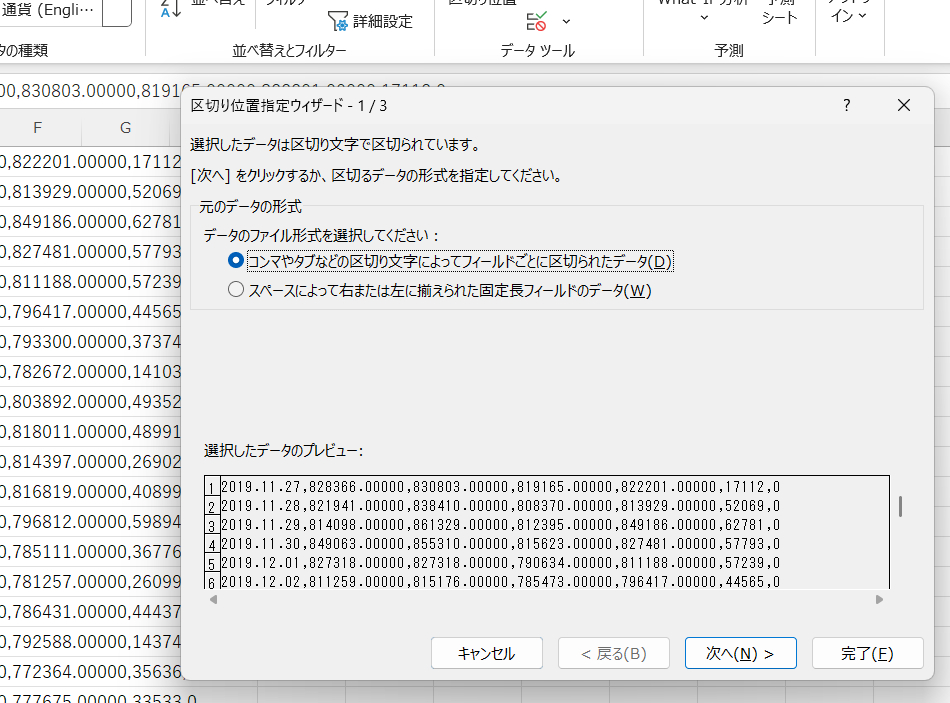Click the cell containing 796417.00000,44565
This screenshot has width=950, height=703.
coord(91,312)
